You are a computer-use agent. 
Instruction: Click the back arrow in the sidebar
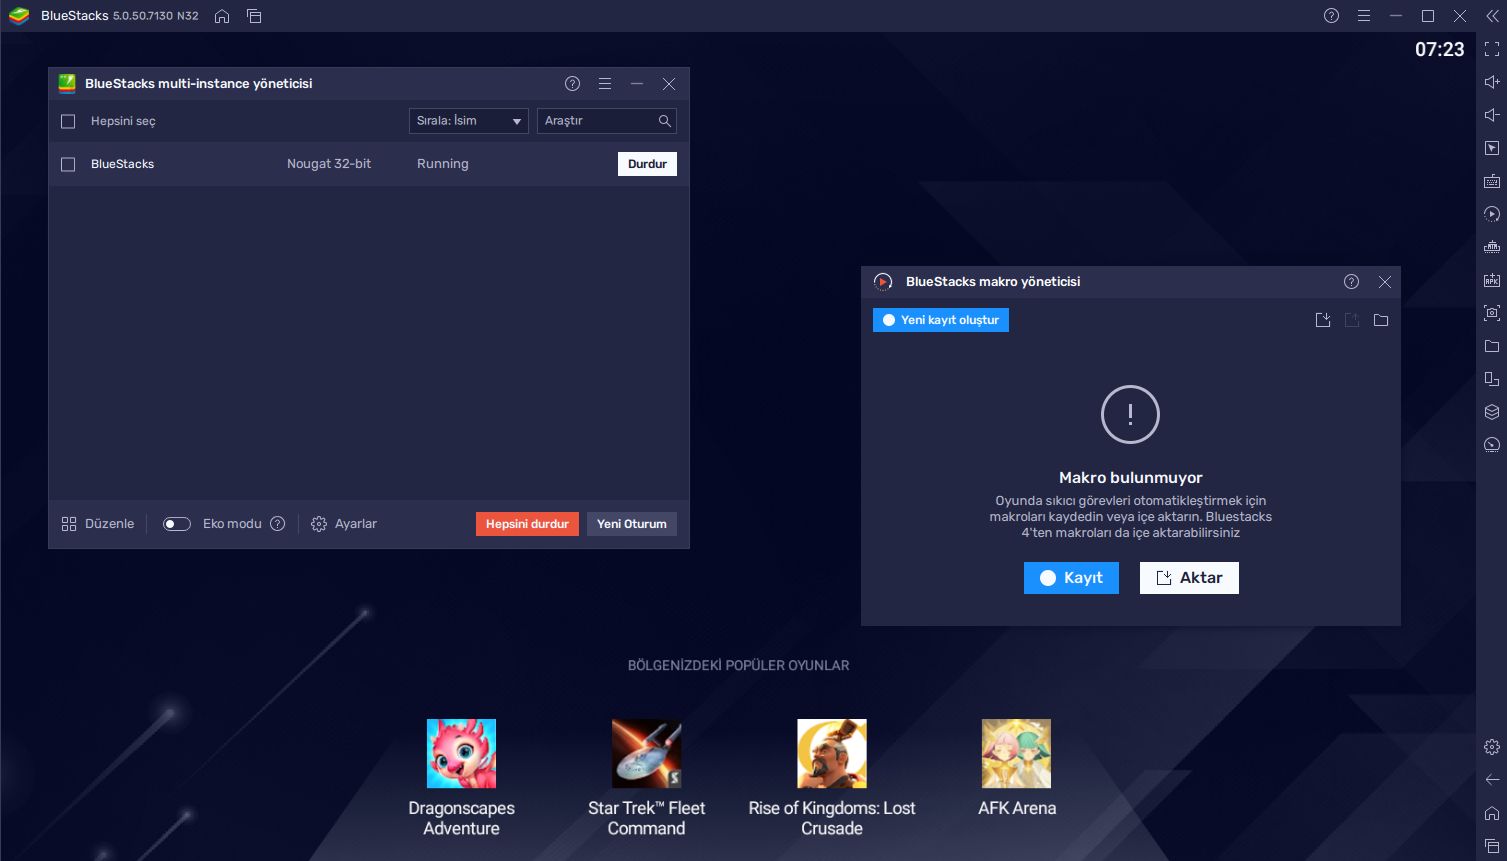click(1491, 780)
